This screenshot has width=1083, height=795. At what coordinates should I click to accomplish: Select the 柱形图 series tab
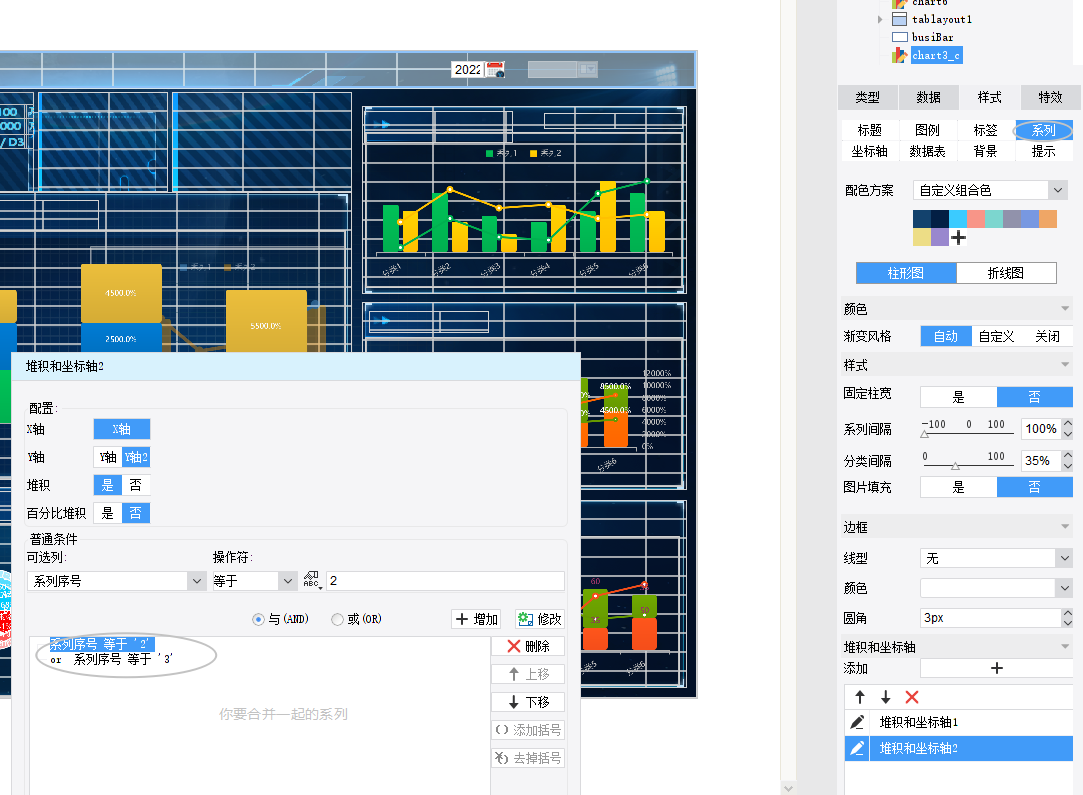coord(905,273)
